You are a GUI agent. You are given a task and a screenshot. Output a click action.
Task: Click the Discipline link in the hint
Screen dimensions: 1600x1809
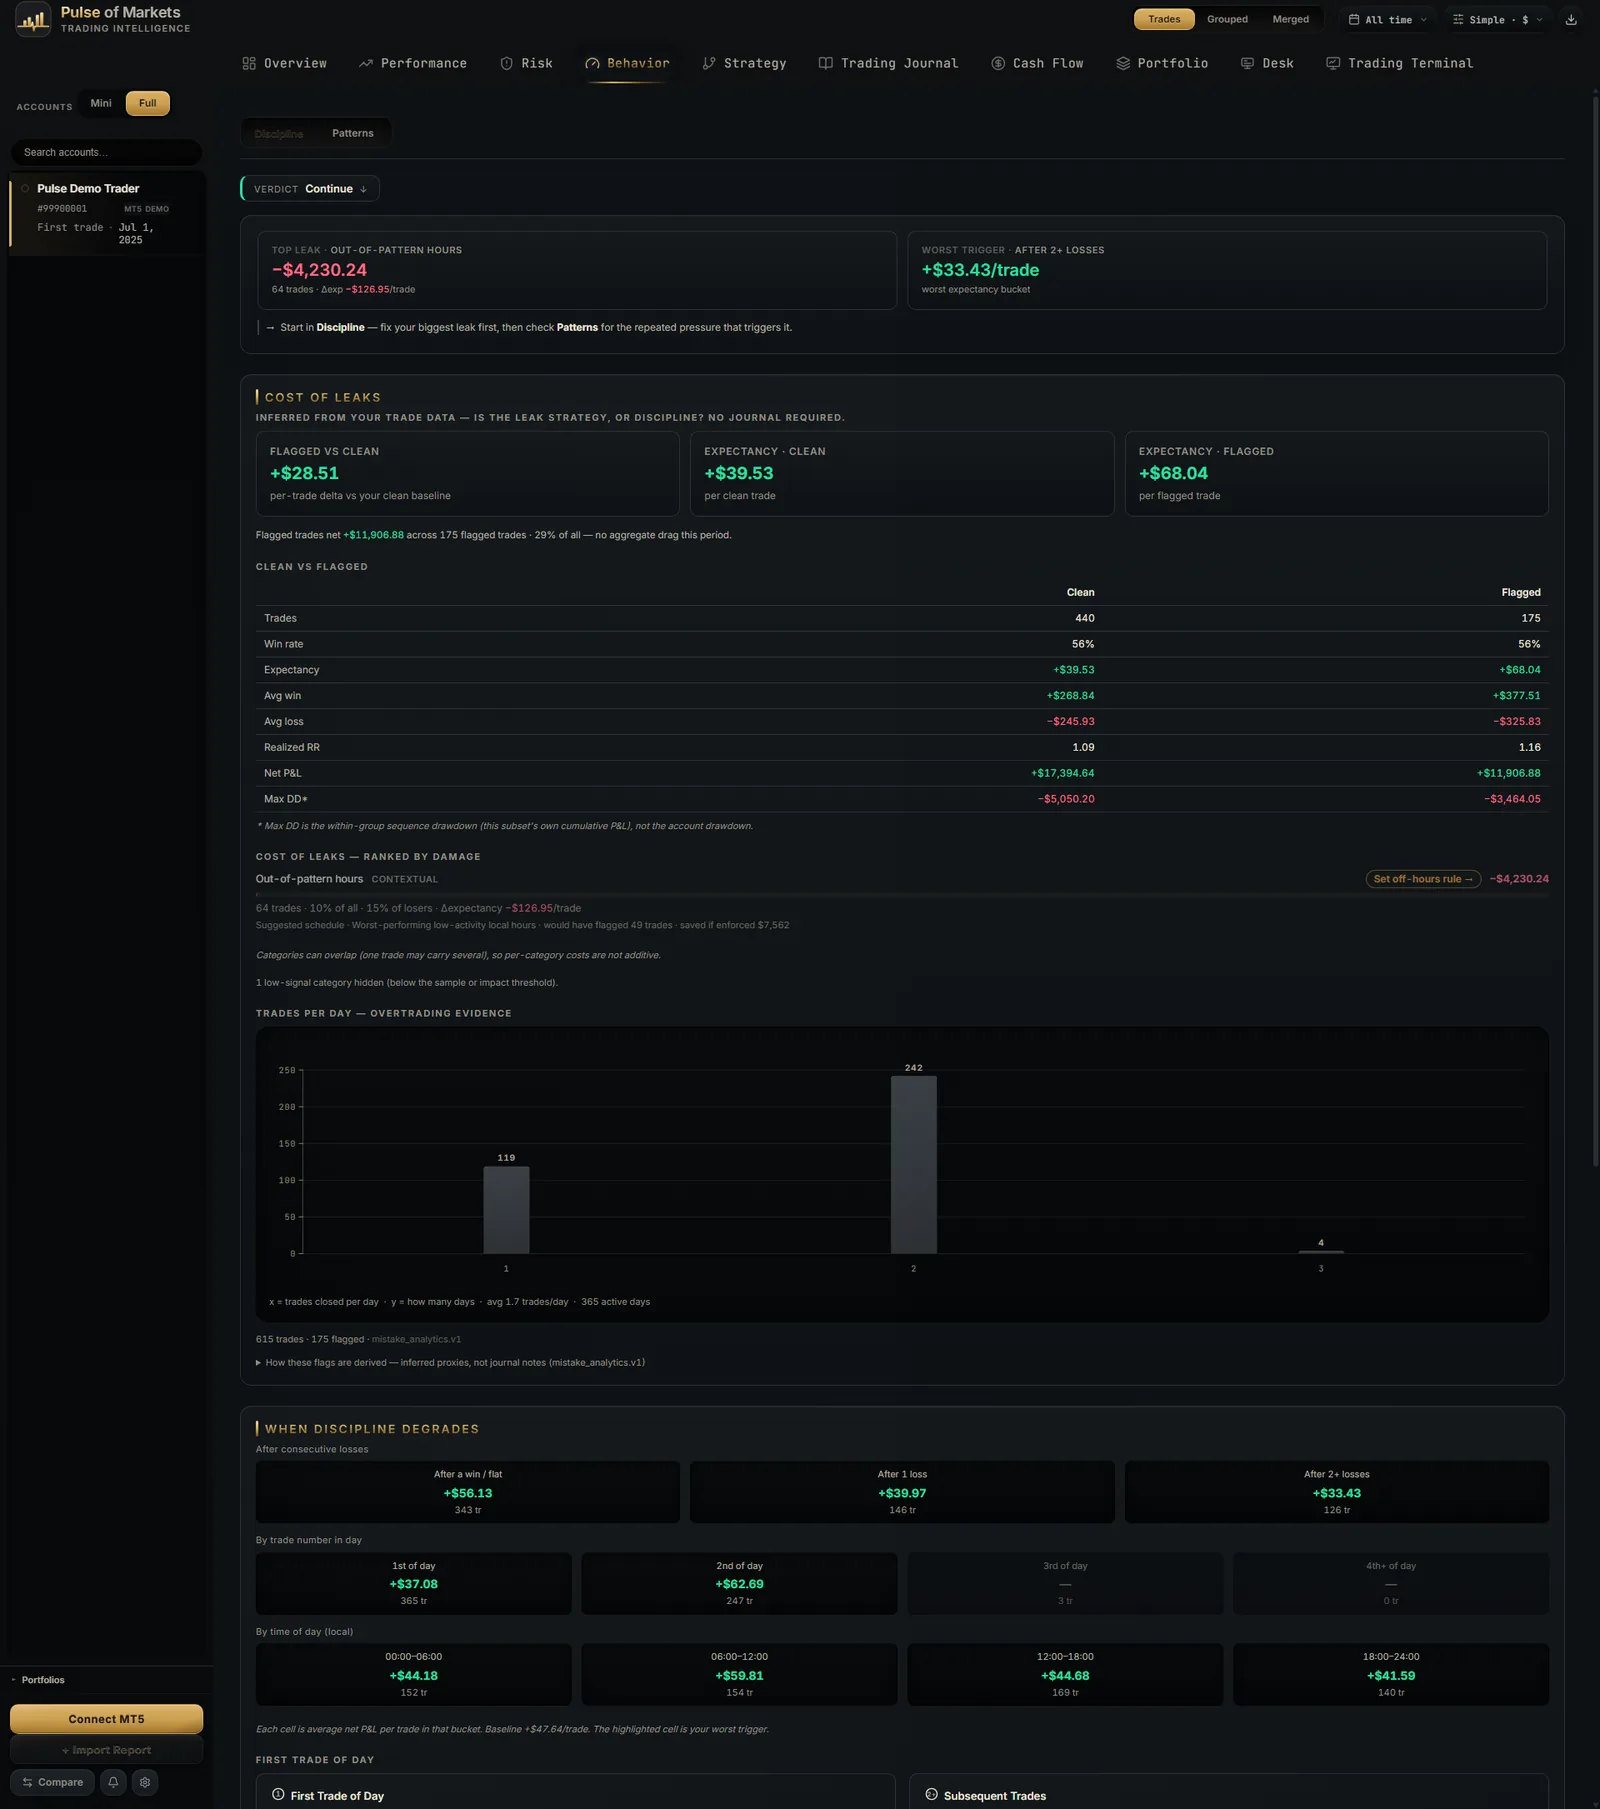340,327
